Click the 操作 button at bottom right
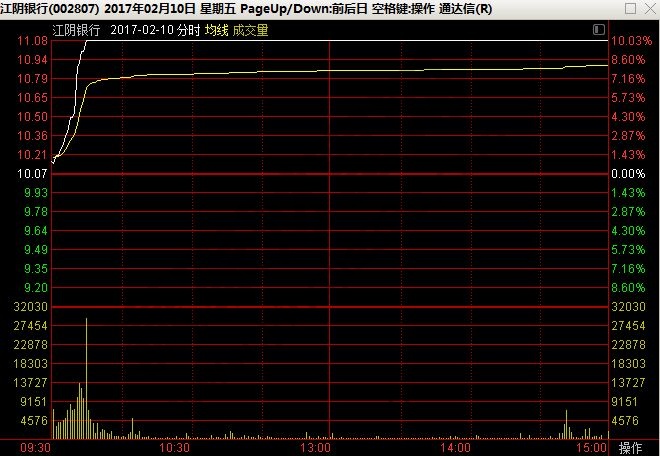Screen dimensions: 660x456 [x=631, y=447]
